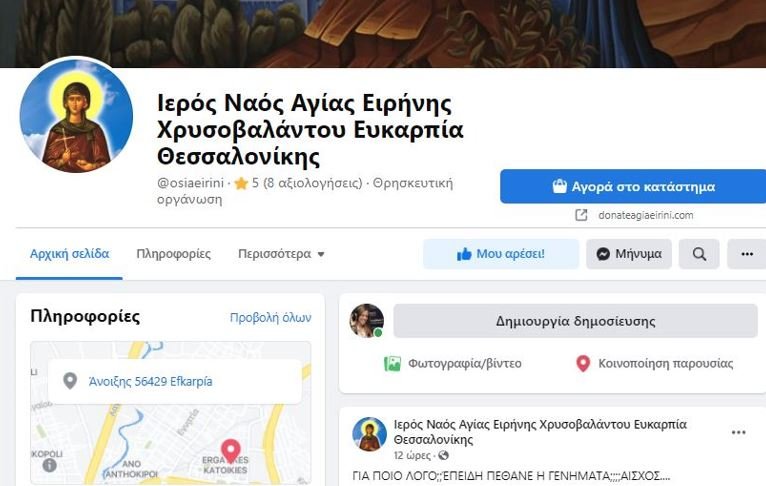Open the post's three-dots options menu
766x486 pixels.
pyautogui.click(x=739, y=432)
